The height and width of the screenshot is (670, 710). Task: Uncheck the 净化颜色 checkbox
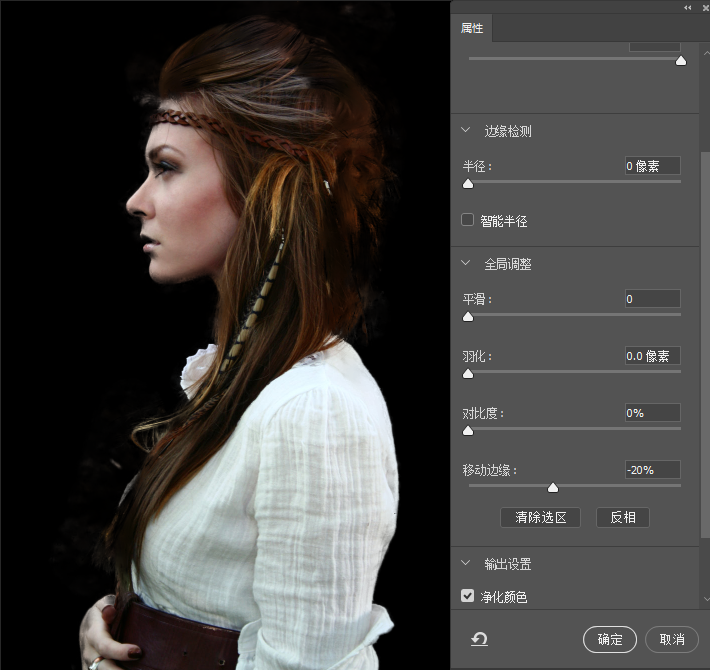[467, 596]
